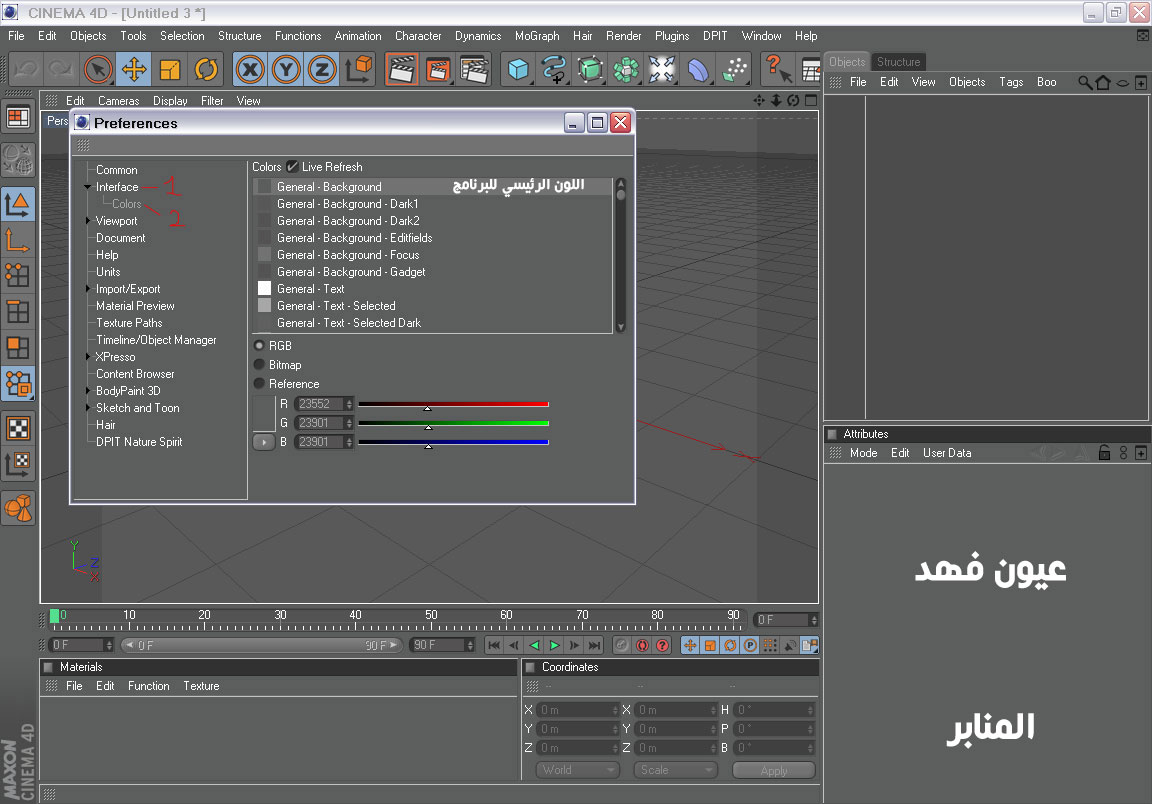
Task: Open Common preferences page
Action: 116,170
